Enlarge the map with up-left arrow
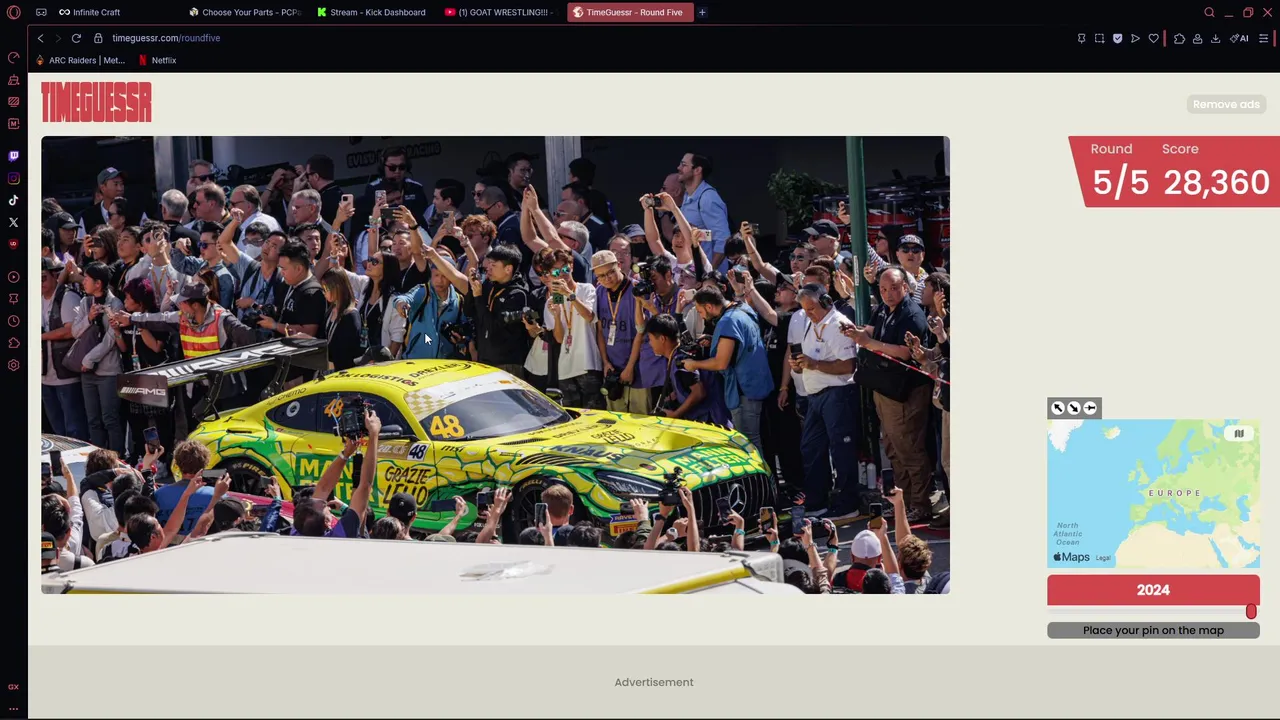This screenshot has height=720, width=1280. [x=1057, y=407]
